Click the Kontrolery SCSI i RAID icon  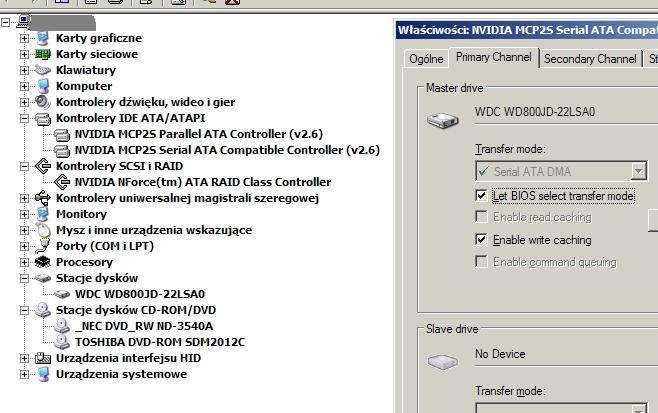[43, 166]
